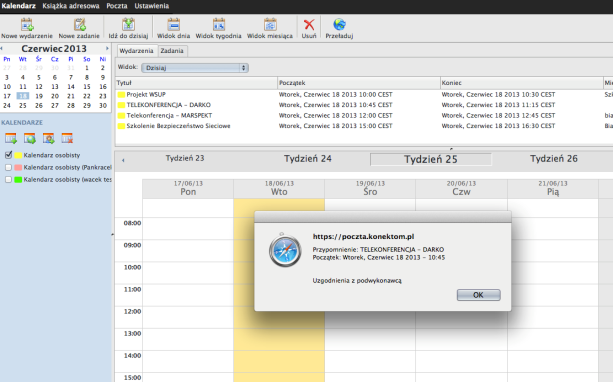
Task: Select day 25 in the mini calendar
Action: click(x=23, y=105)
